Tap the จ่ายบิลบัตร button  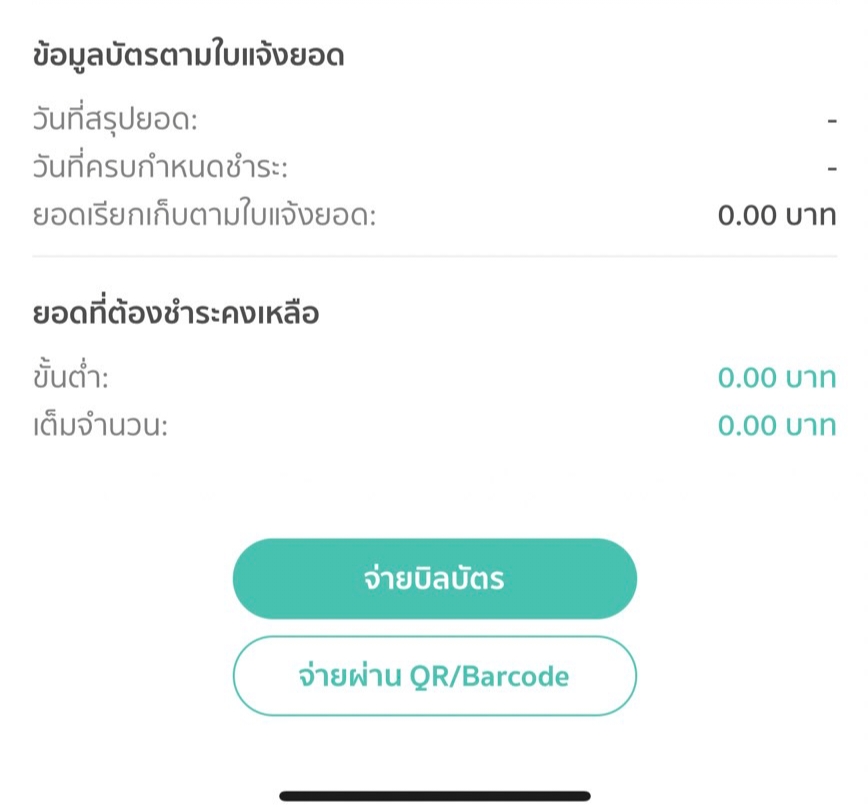(x=435, y=578)
